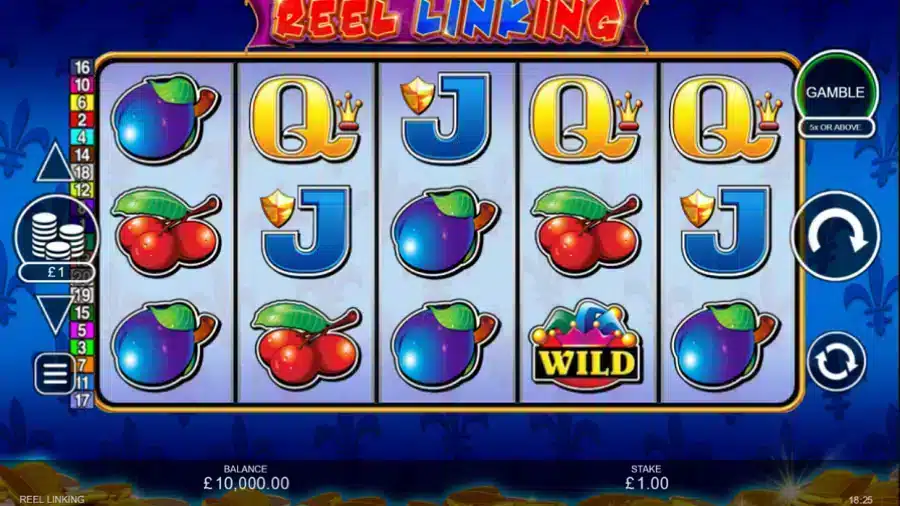Click the cherries on first reel
The height and width of the screenshot is (506, 900).
166,231
